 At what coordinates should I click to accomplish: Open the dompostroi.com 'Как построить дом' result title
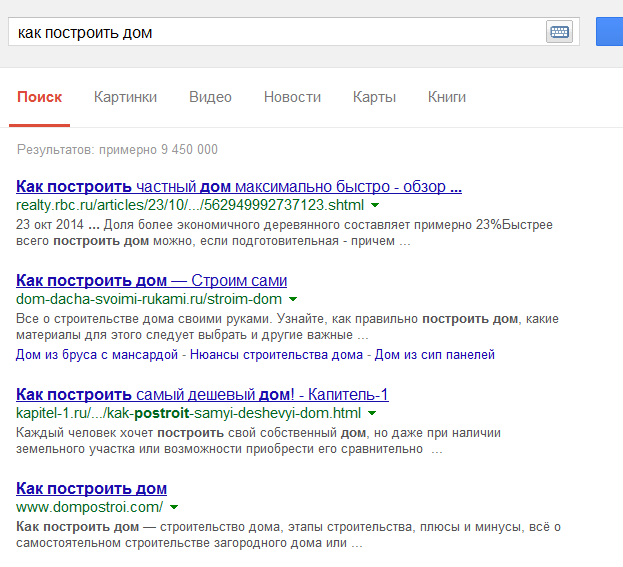(x=91, y=489)
